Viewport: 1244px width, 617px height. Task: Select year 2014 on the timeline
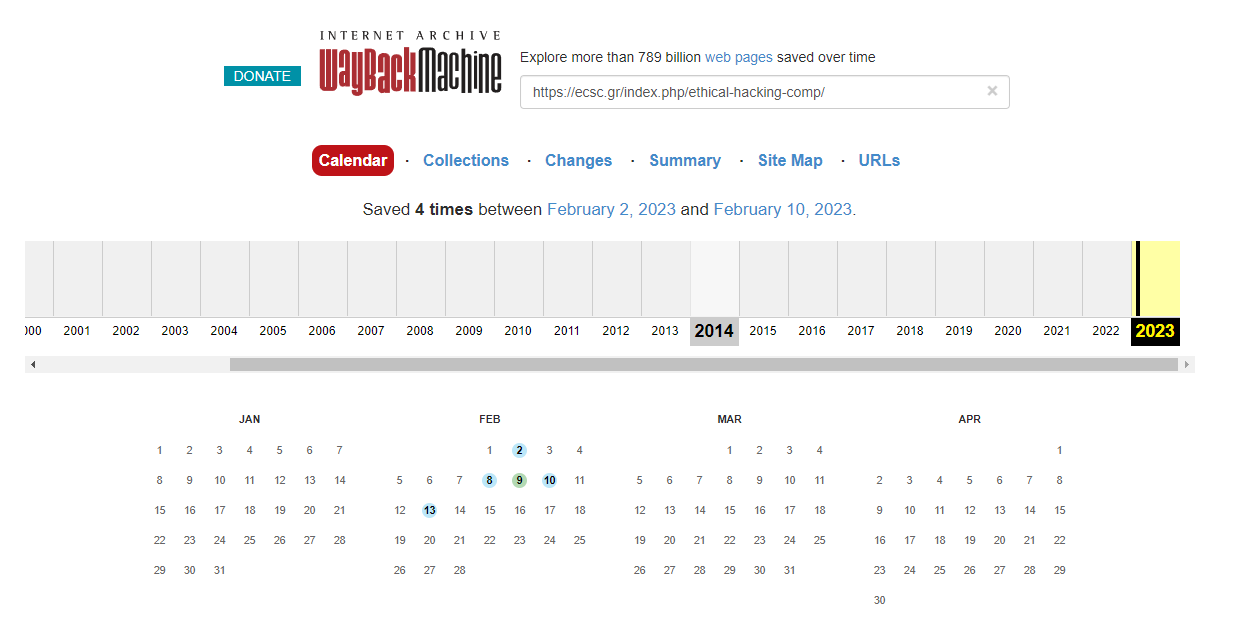714,330
